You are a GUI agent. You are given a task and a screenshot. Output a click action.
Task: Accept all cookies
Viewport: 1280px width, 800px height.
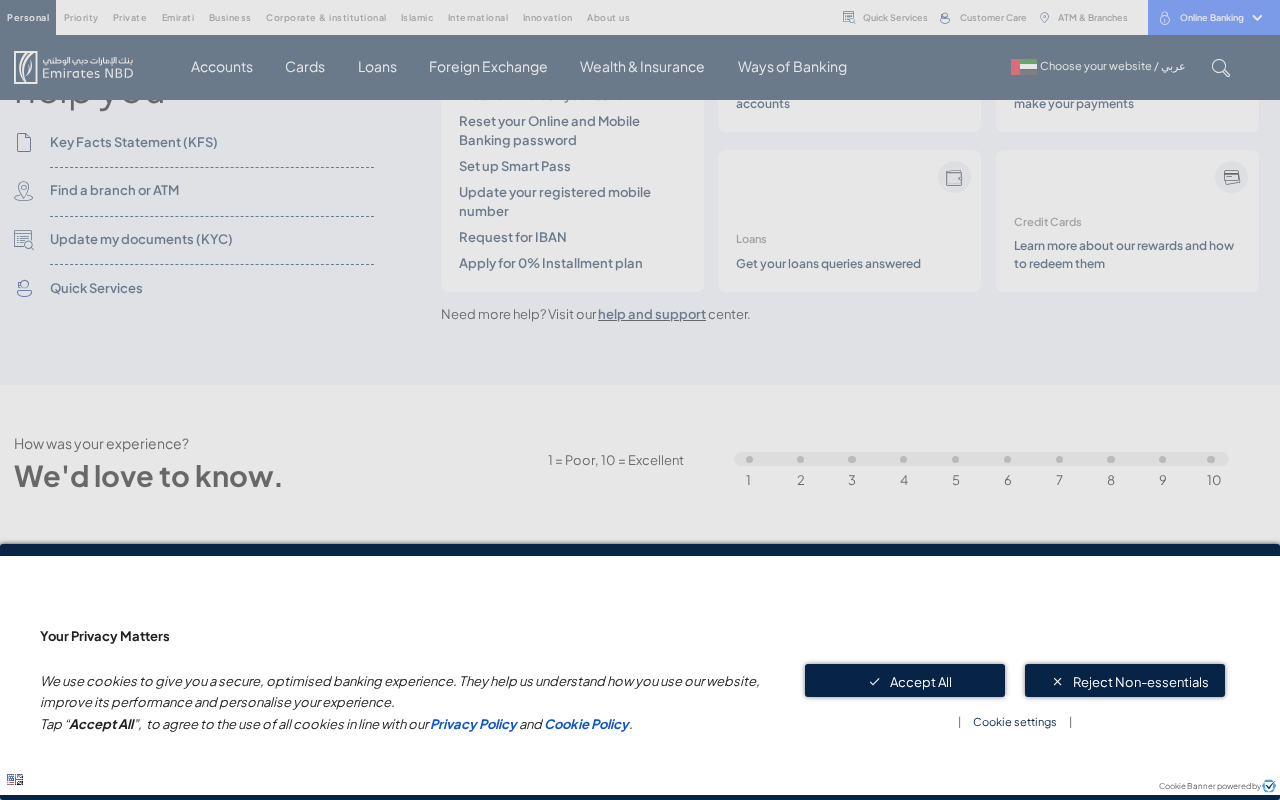pyautogui.click(x=905, y=681)
